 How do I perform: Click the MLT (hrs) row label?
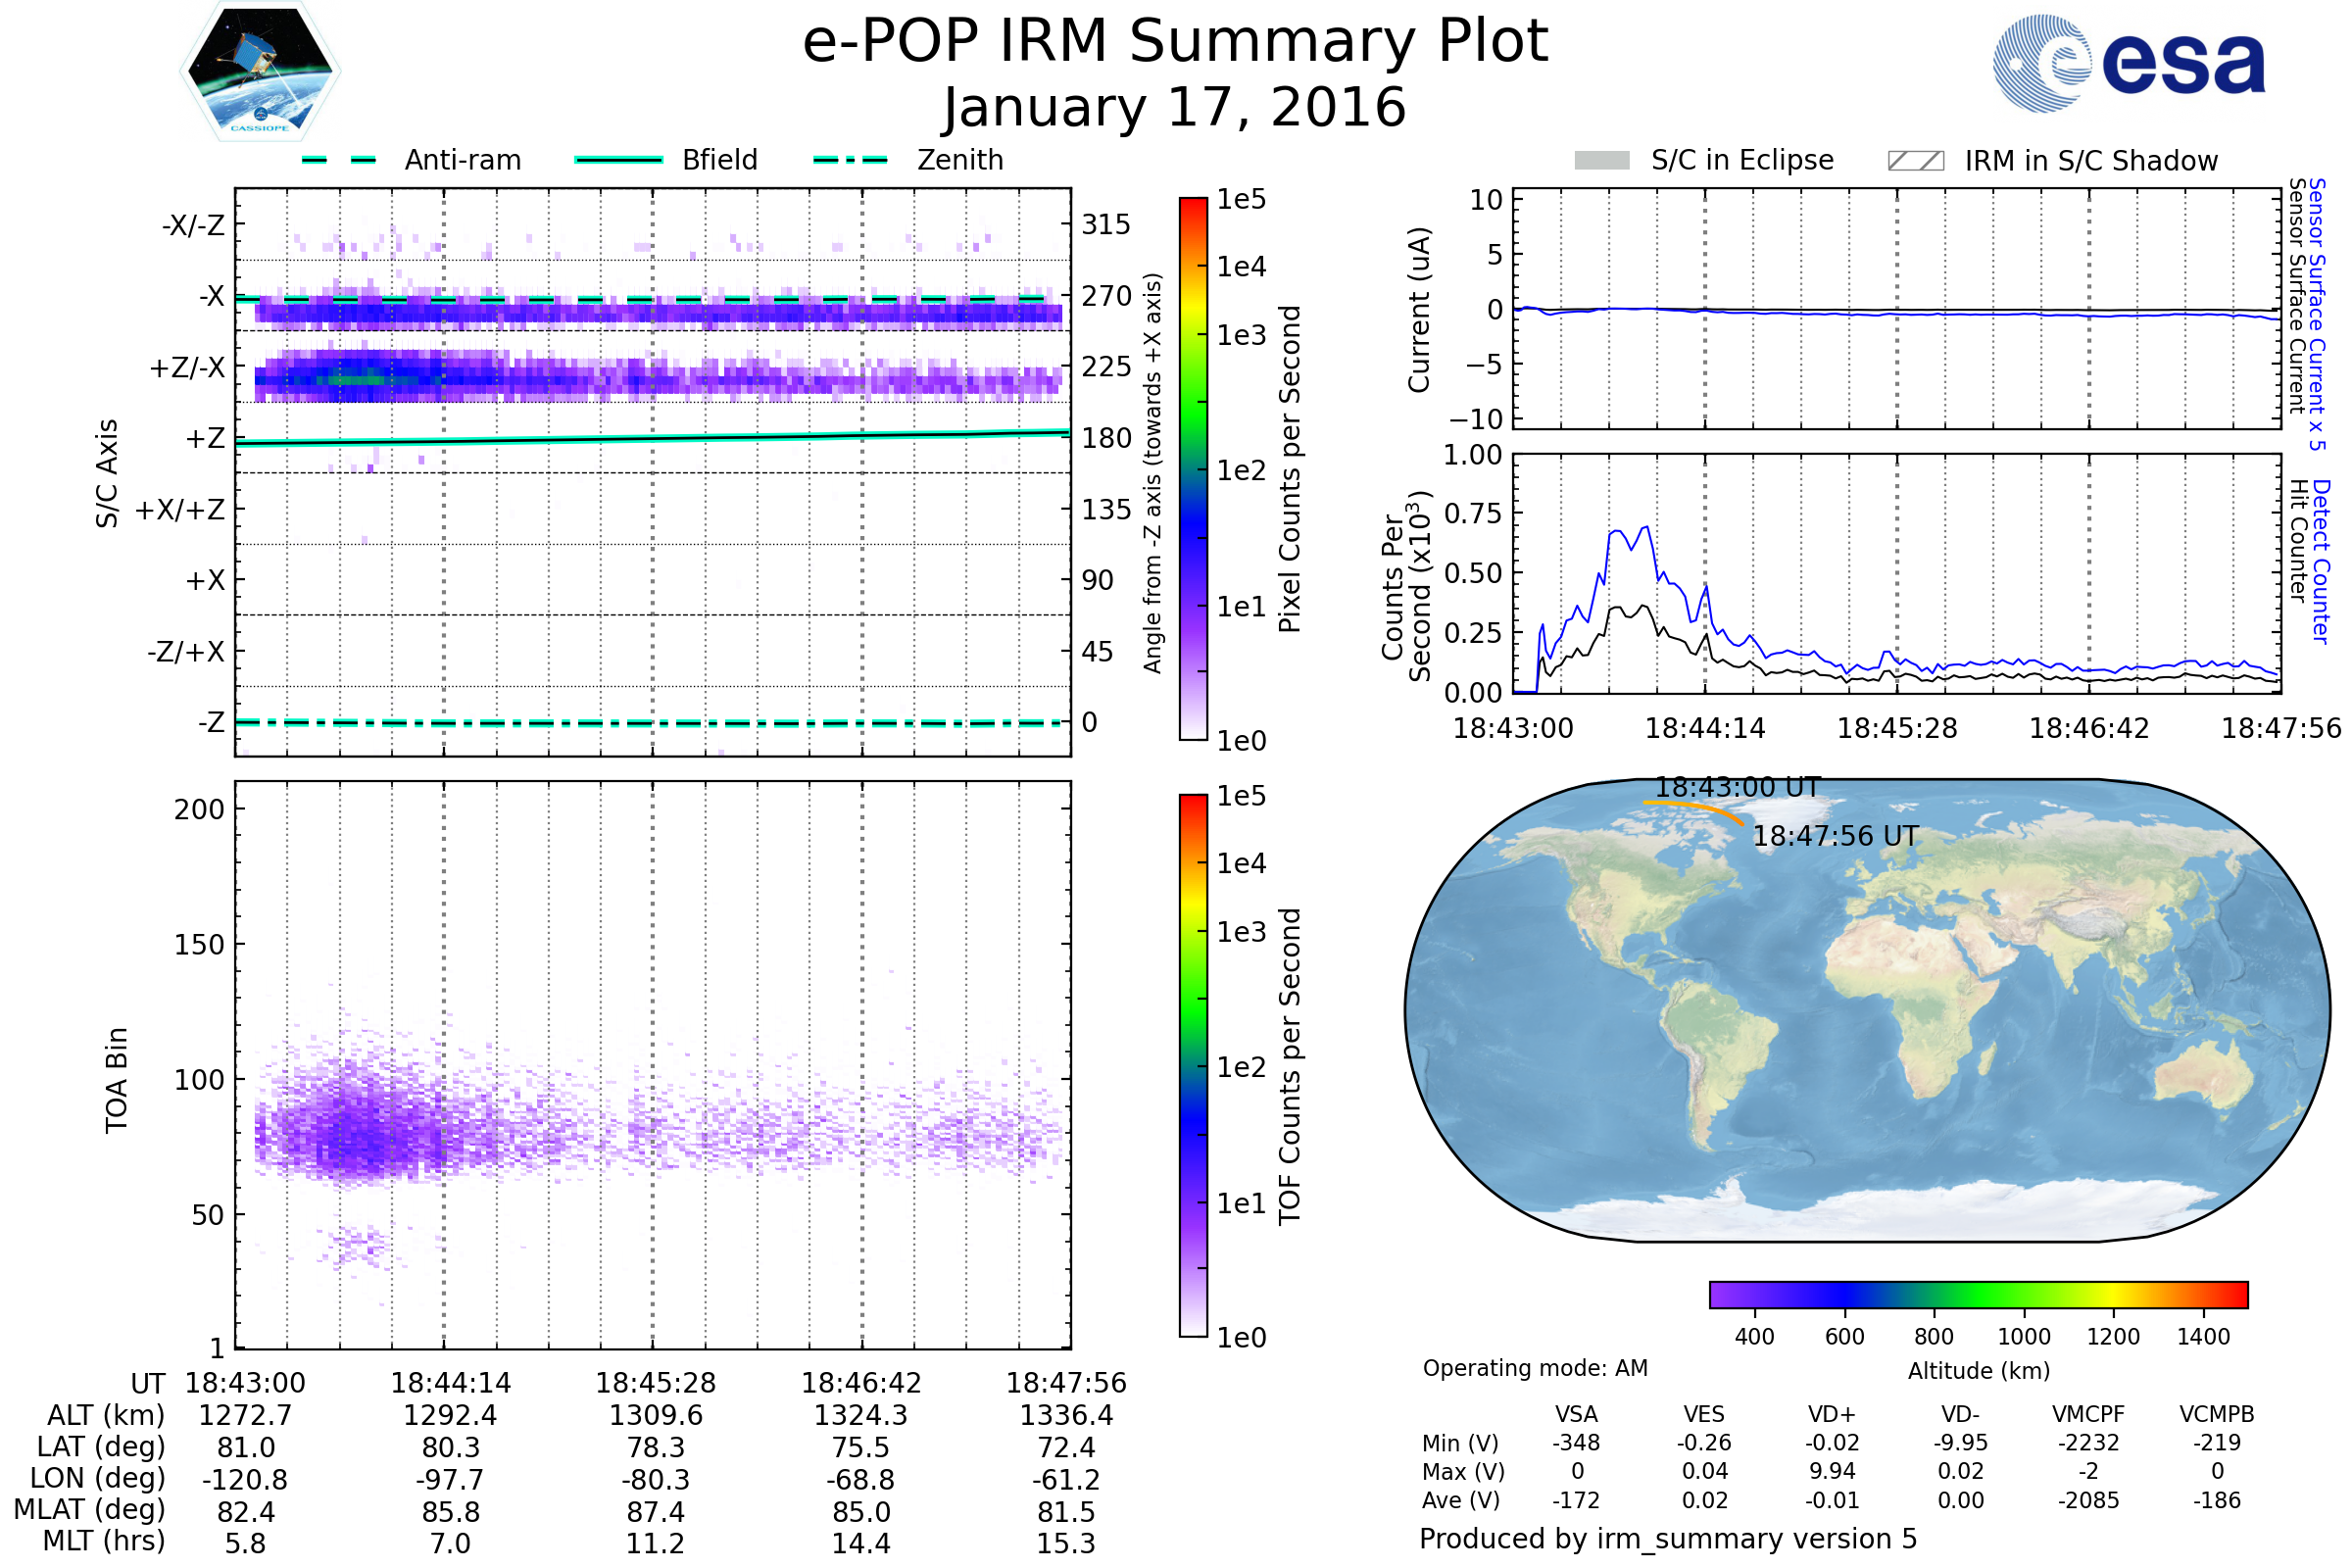tap(104, 1541)
